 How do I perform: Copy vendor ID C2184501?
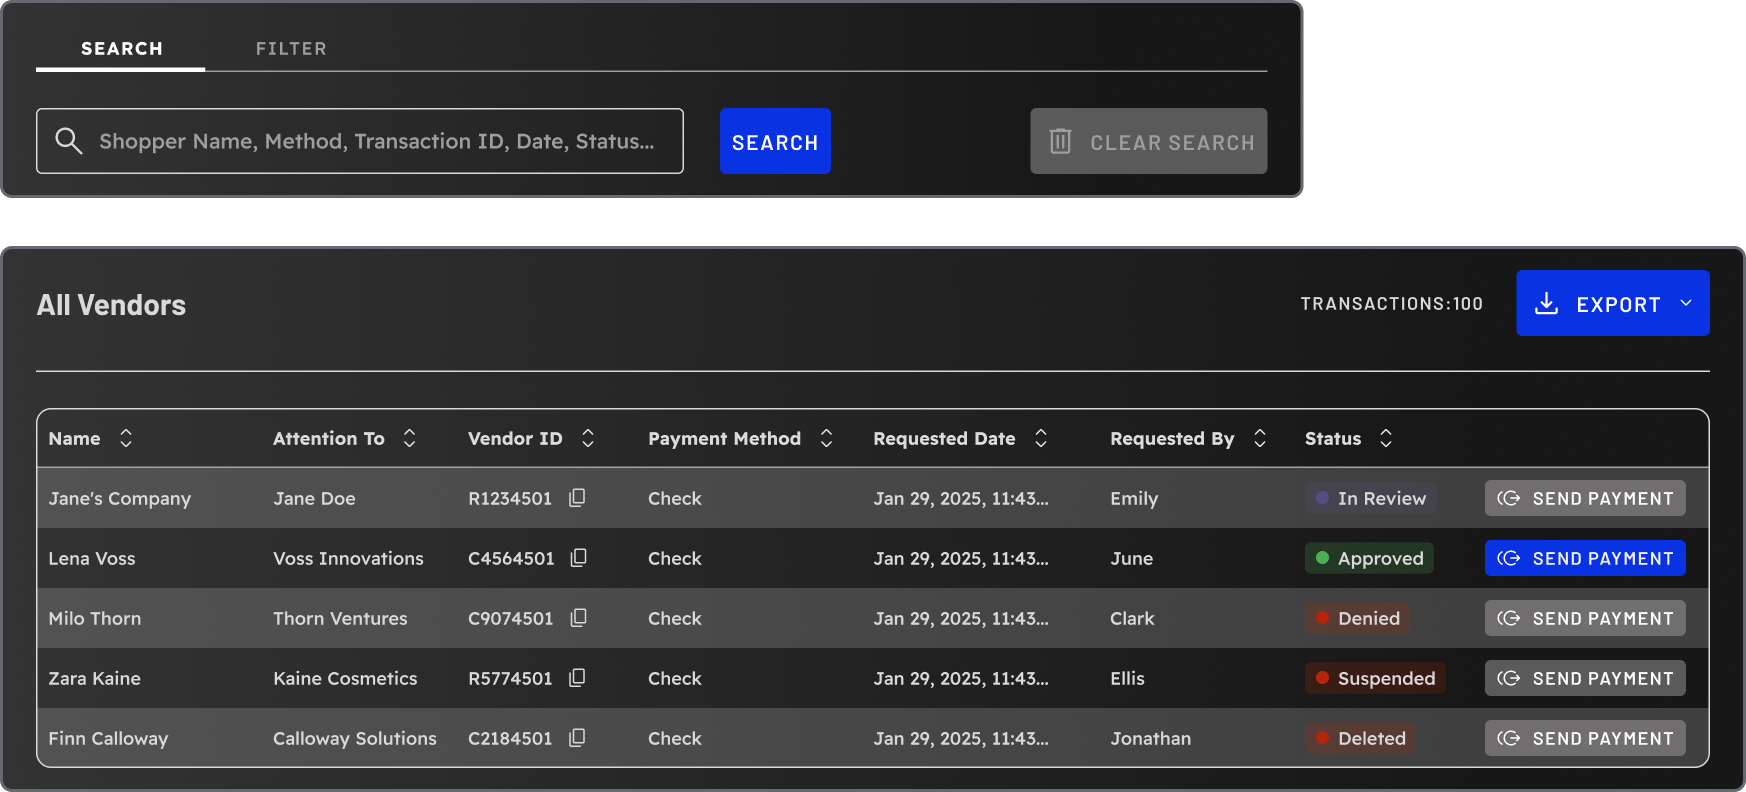[577, 738]
